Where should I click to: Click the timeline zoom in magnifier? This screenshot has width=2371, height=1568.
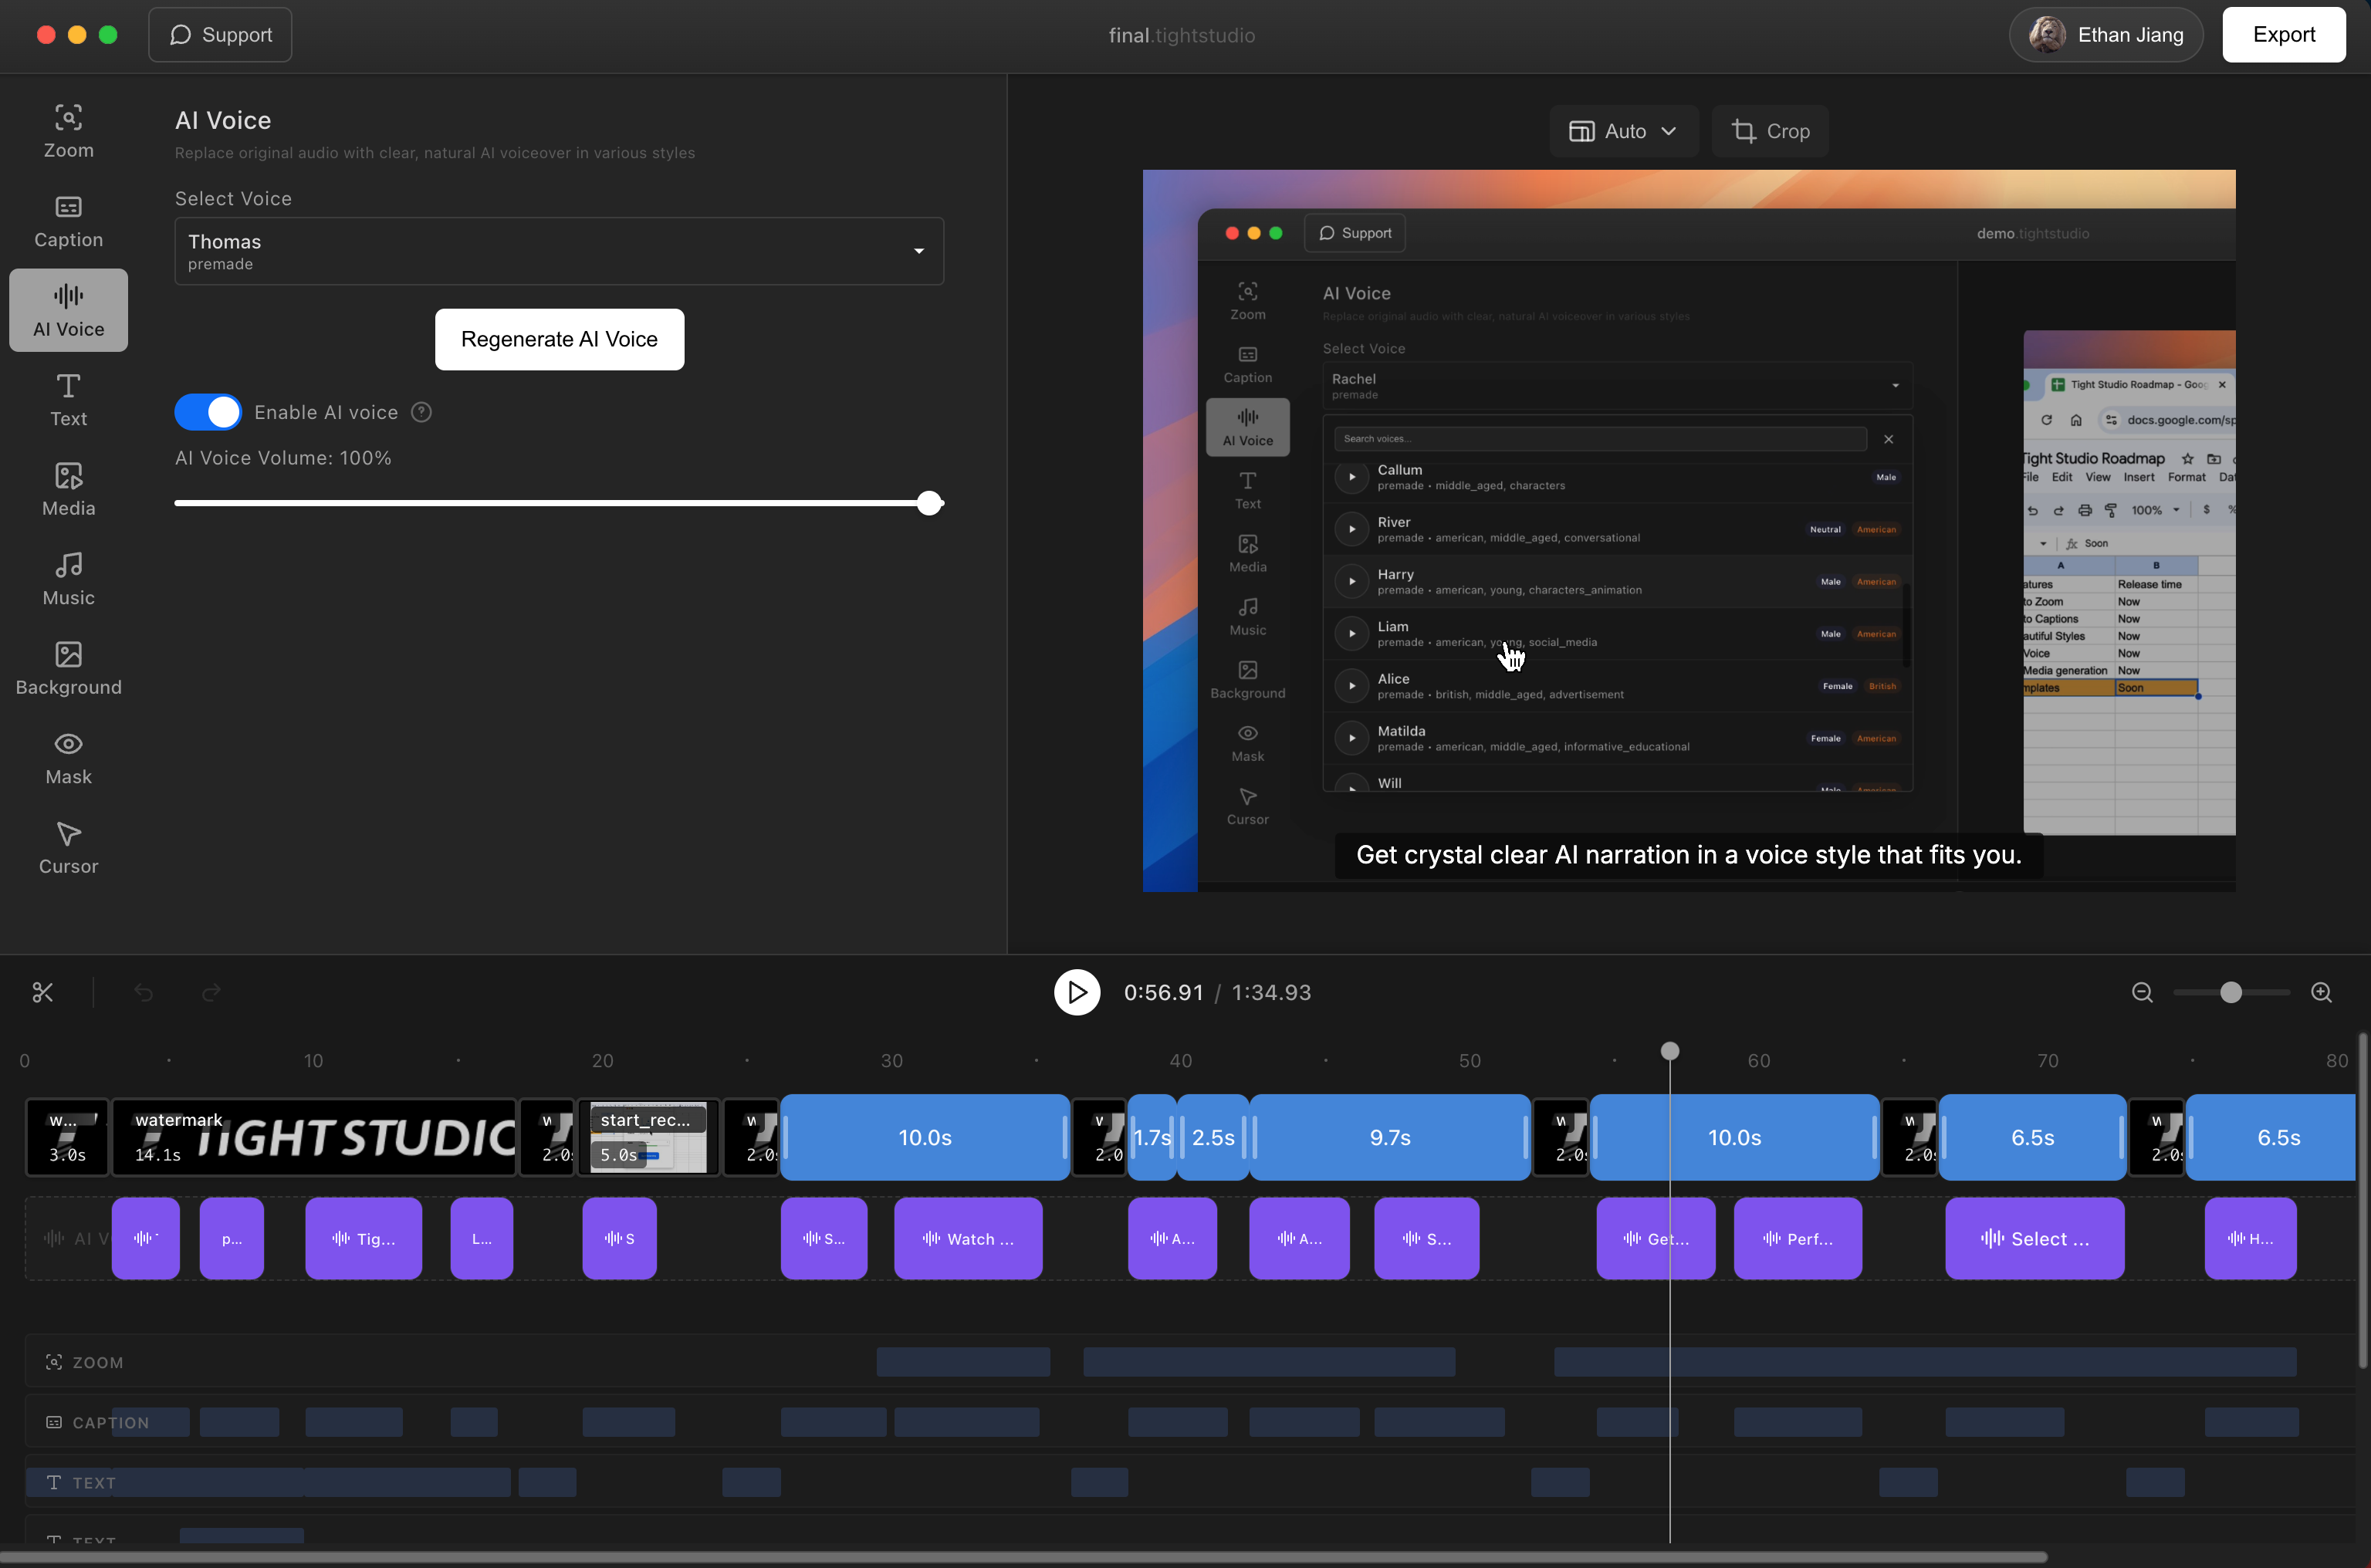(2321, 992)
